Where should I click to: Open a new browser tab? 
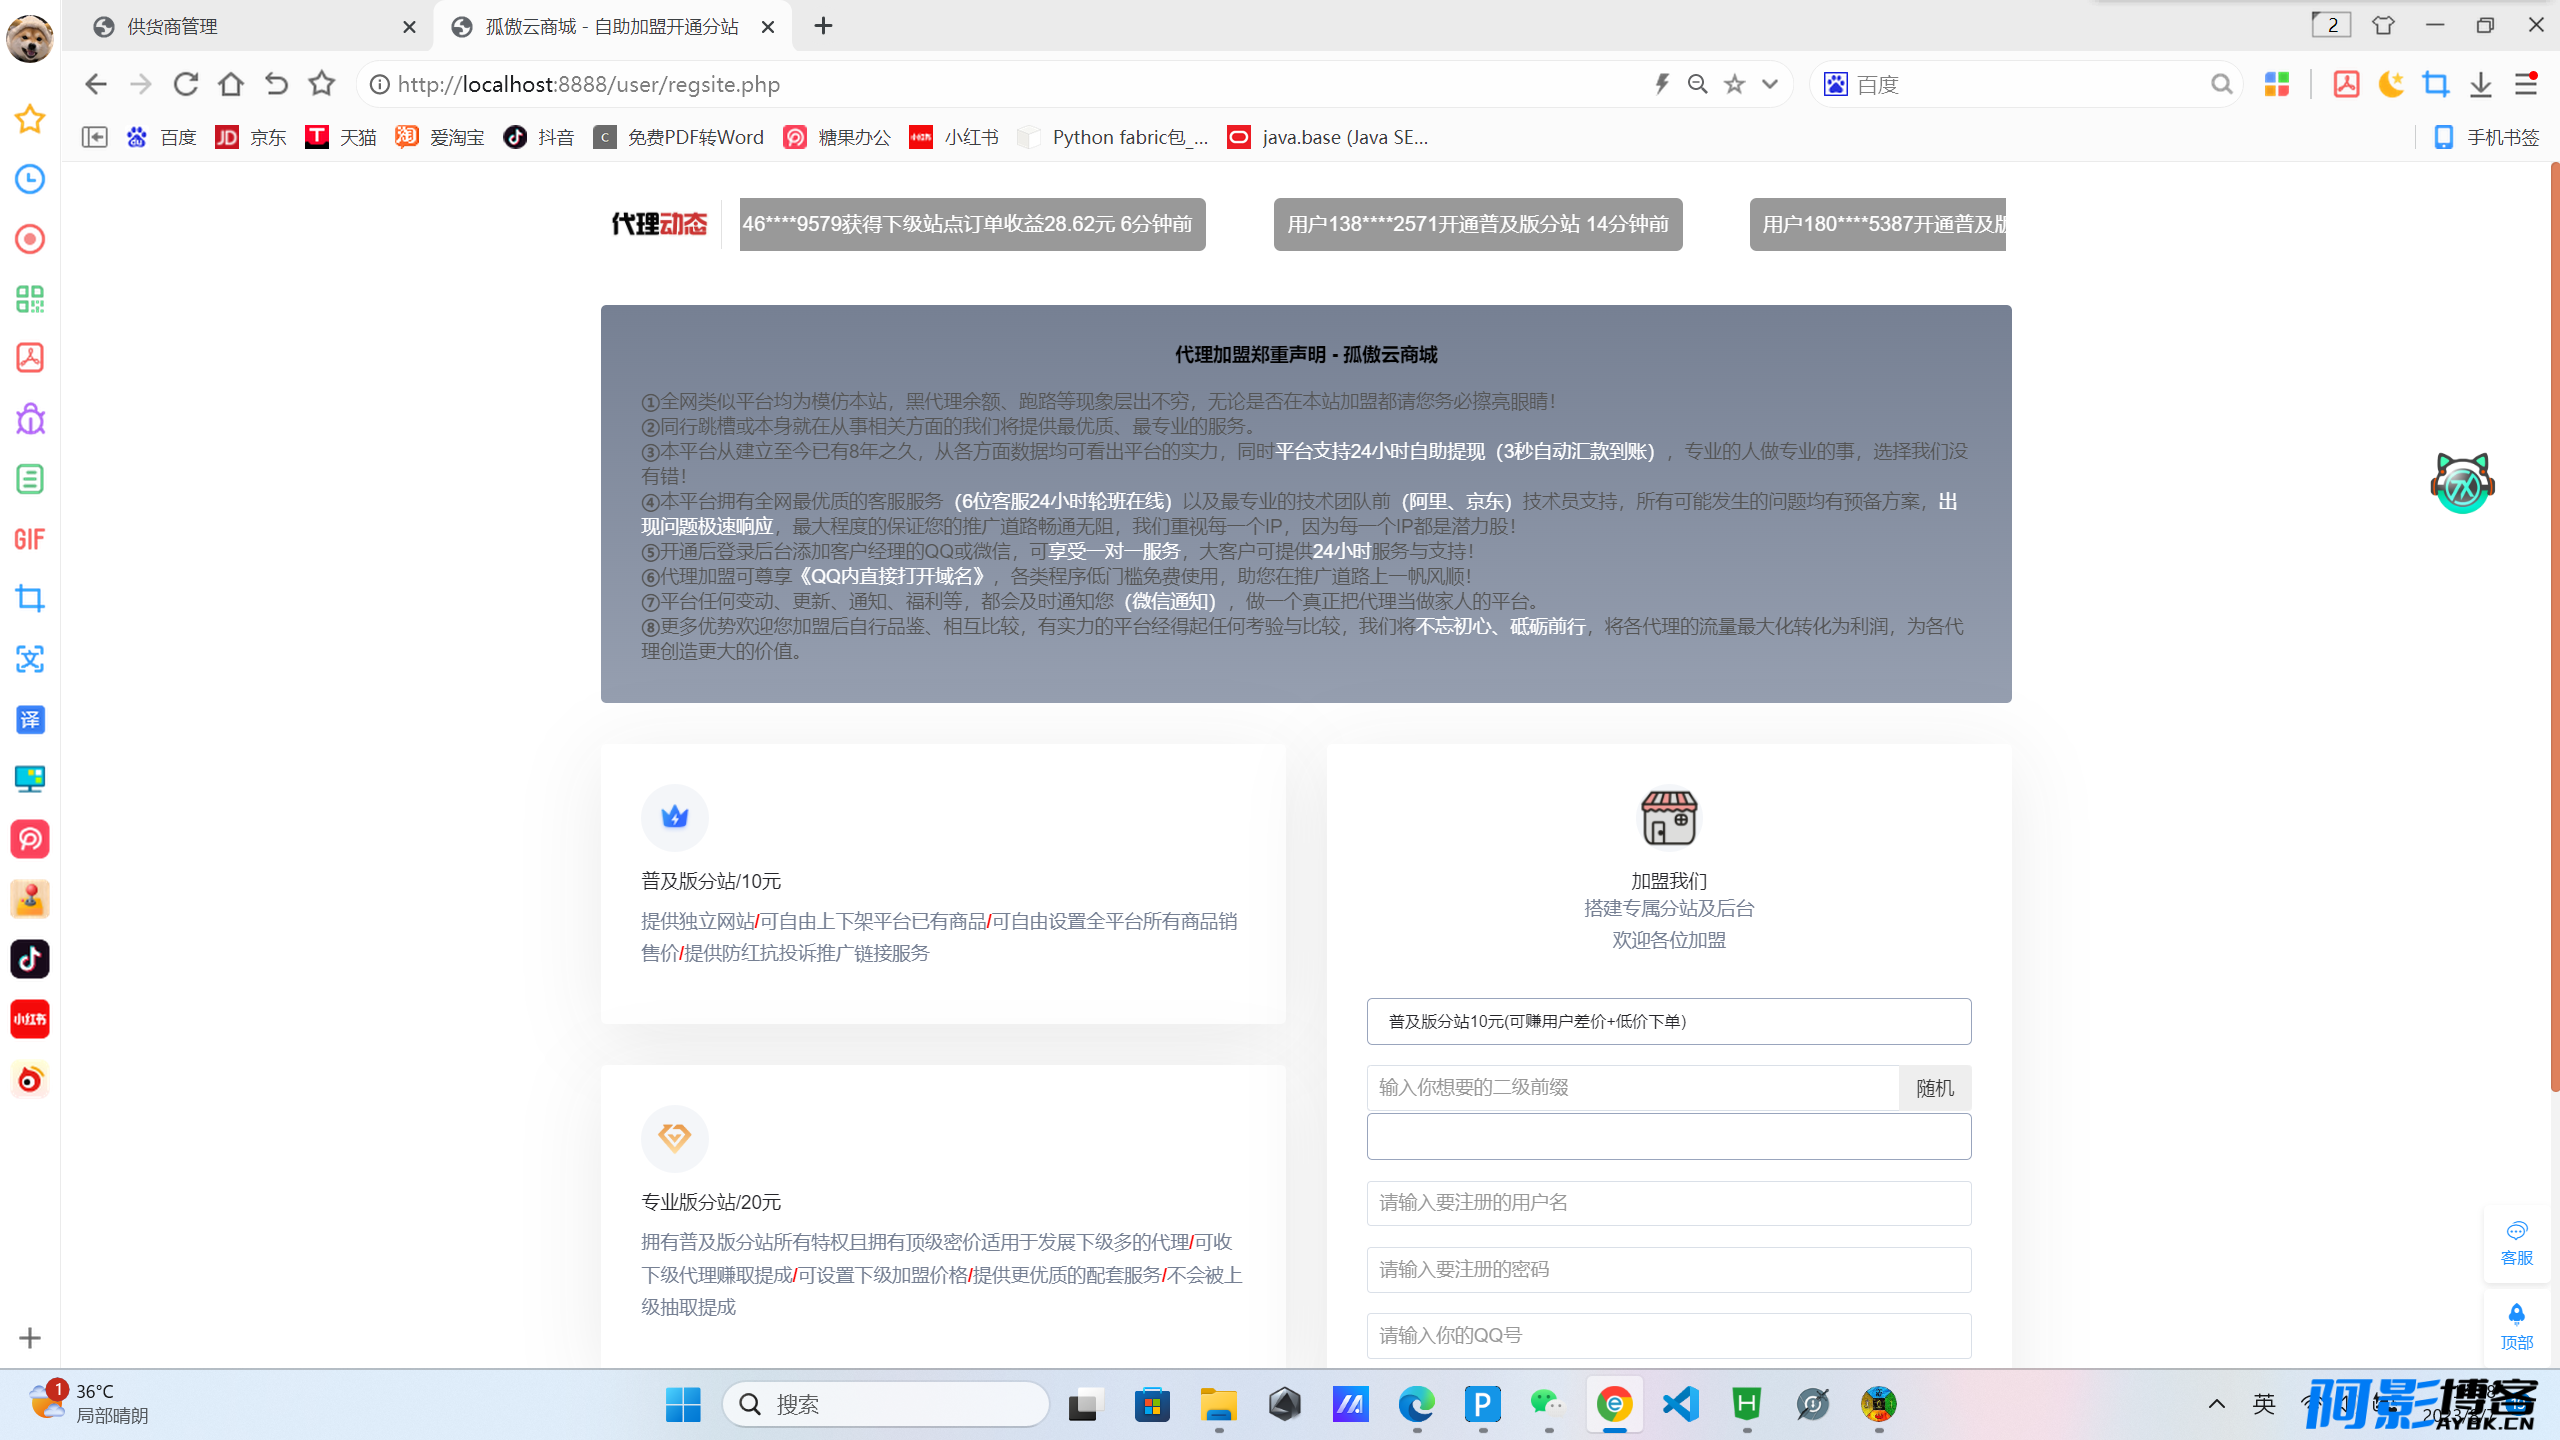823,26
